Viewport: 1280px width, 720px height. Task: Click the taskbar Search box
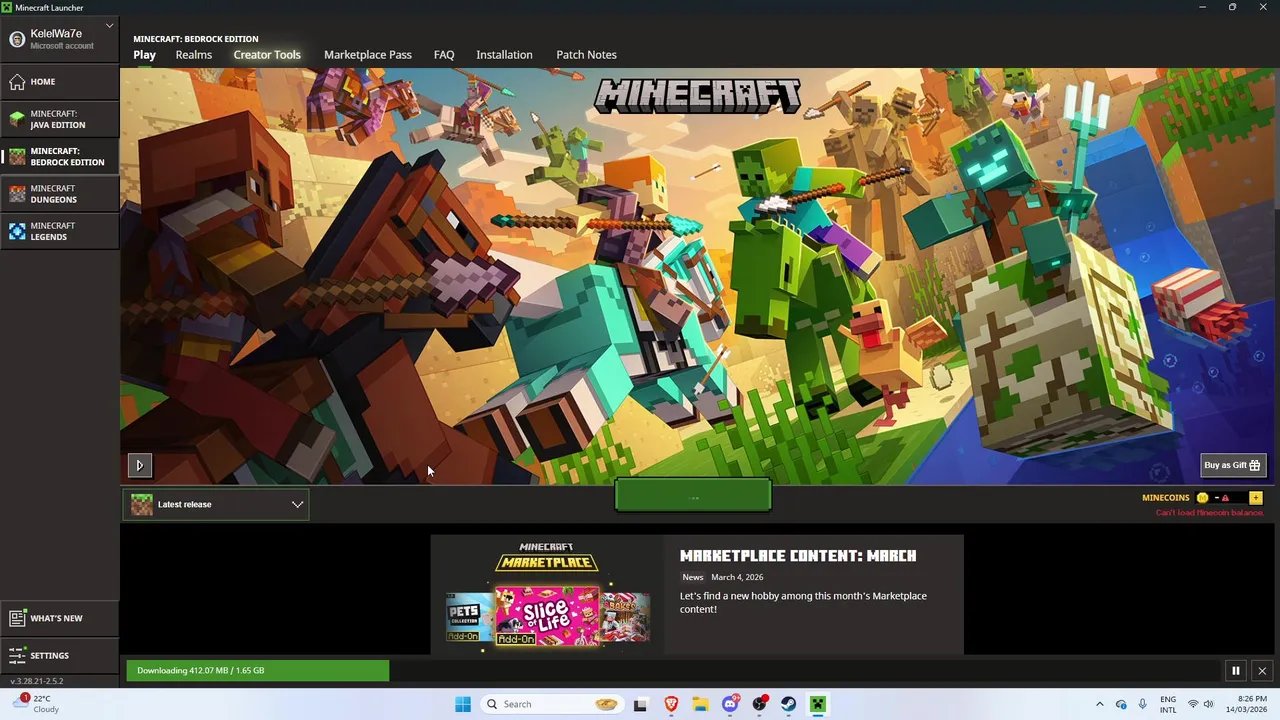pyautogui.click(x=552, y=704)
